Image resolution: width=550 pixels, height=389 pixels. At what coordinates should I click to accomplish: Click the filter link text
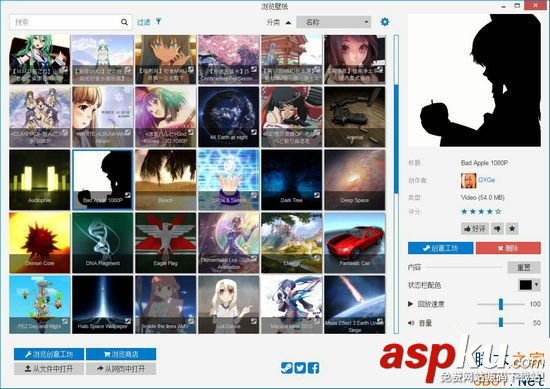(x=143, y=22)
